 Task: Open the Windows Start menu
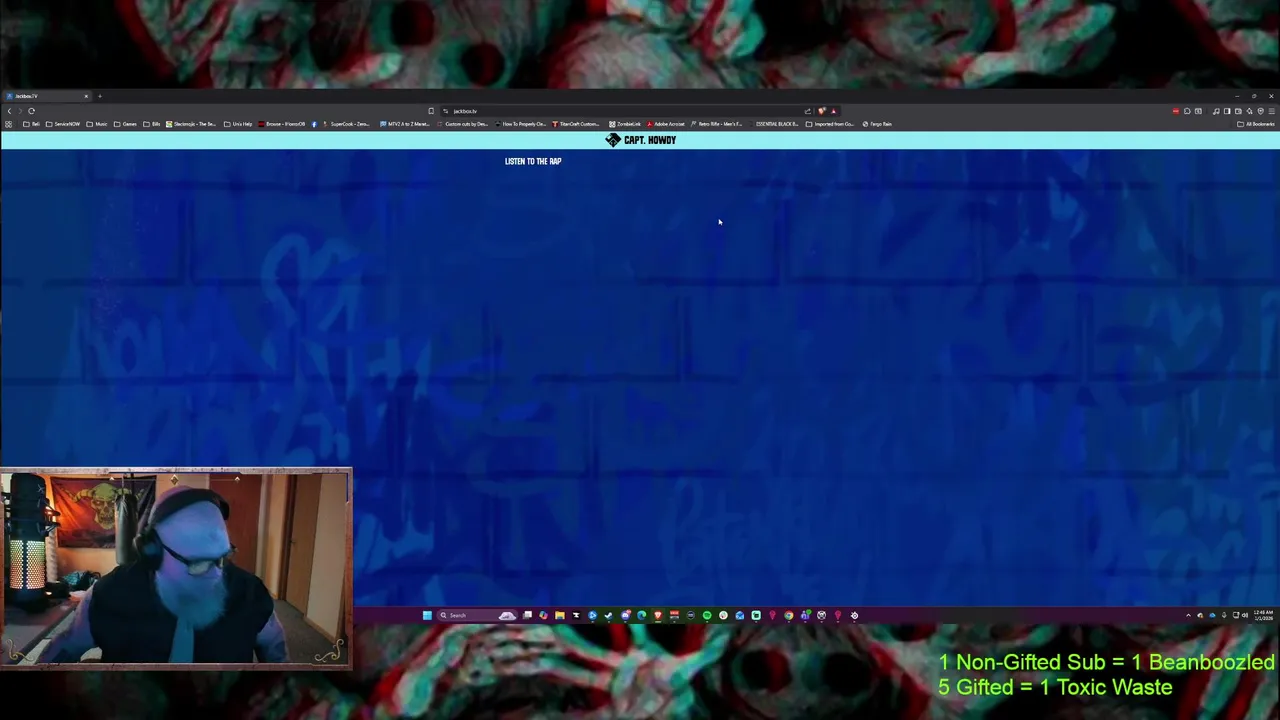coord(427,615)
